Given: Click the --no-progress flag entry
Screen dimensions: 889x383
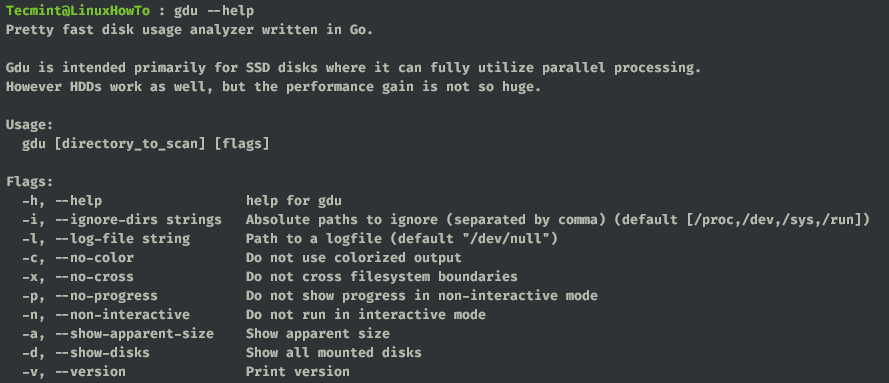Looking at the screenshot, I should (x=90, y=296).
